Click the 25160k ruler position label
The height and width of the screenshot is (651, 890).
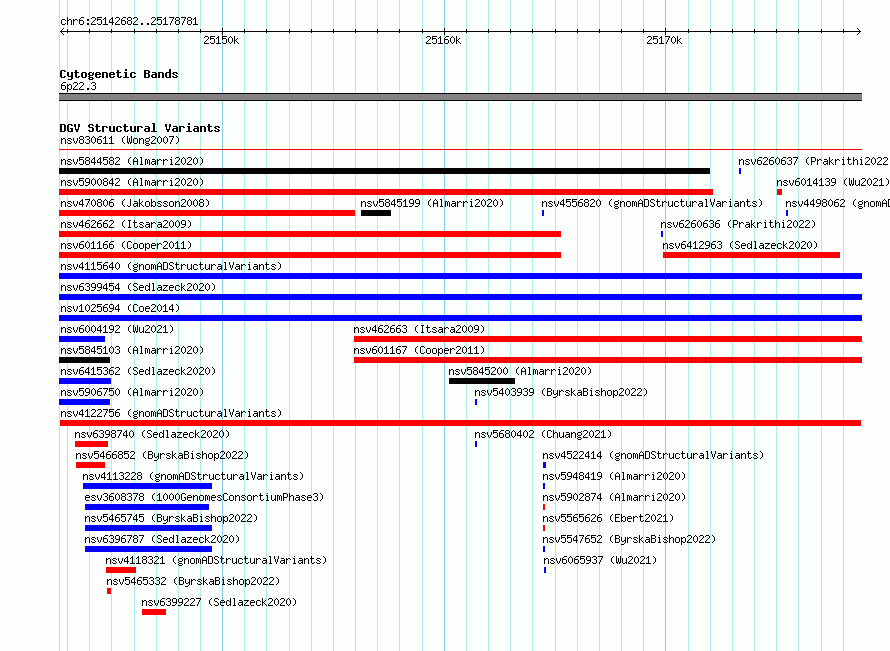coord(443,40)
